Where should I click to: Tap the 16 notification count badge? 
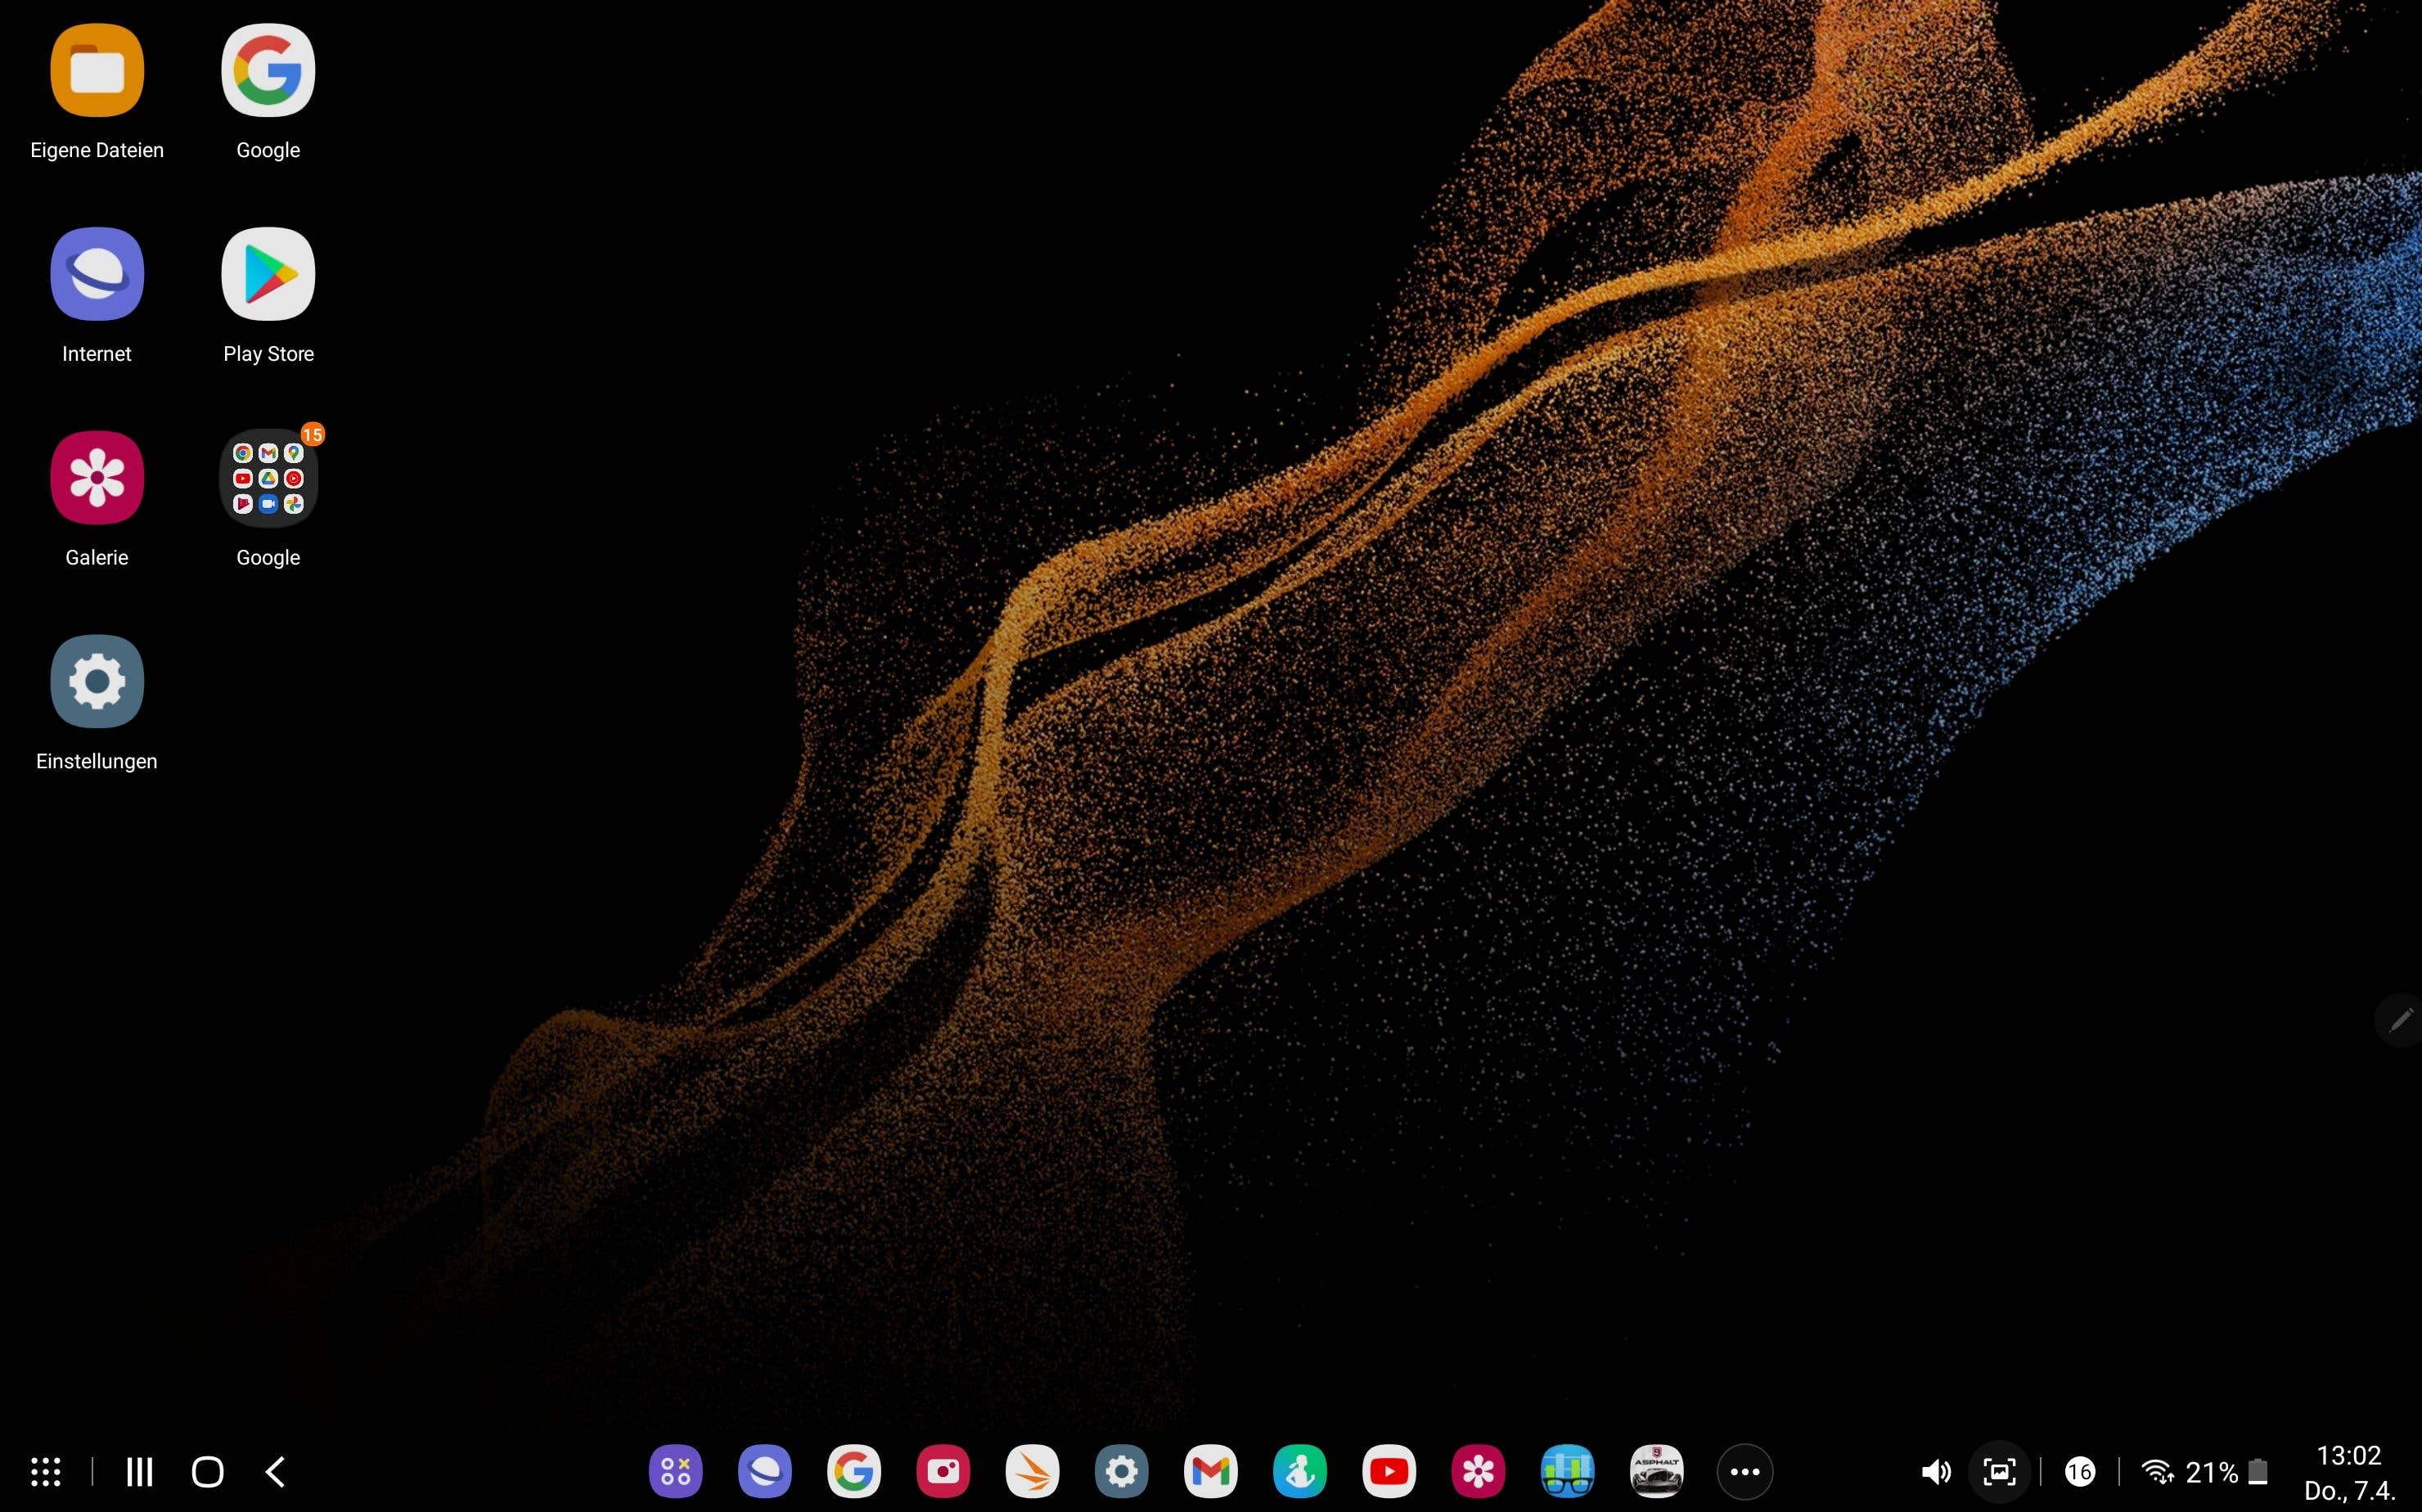point(2081,1470)
